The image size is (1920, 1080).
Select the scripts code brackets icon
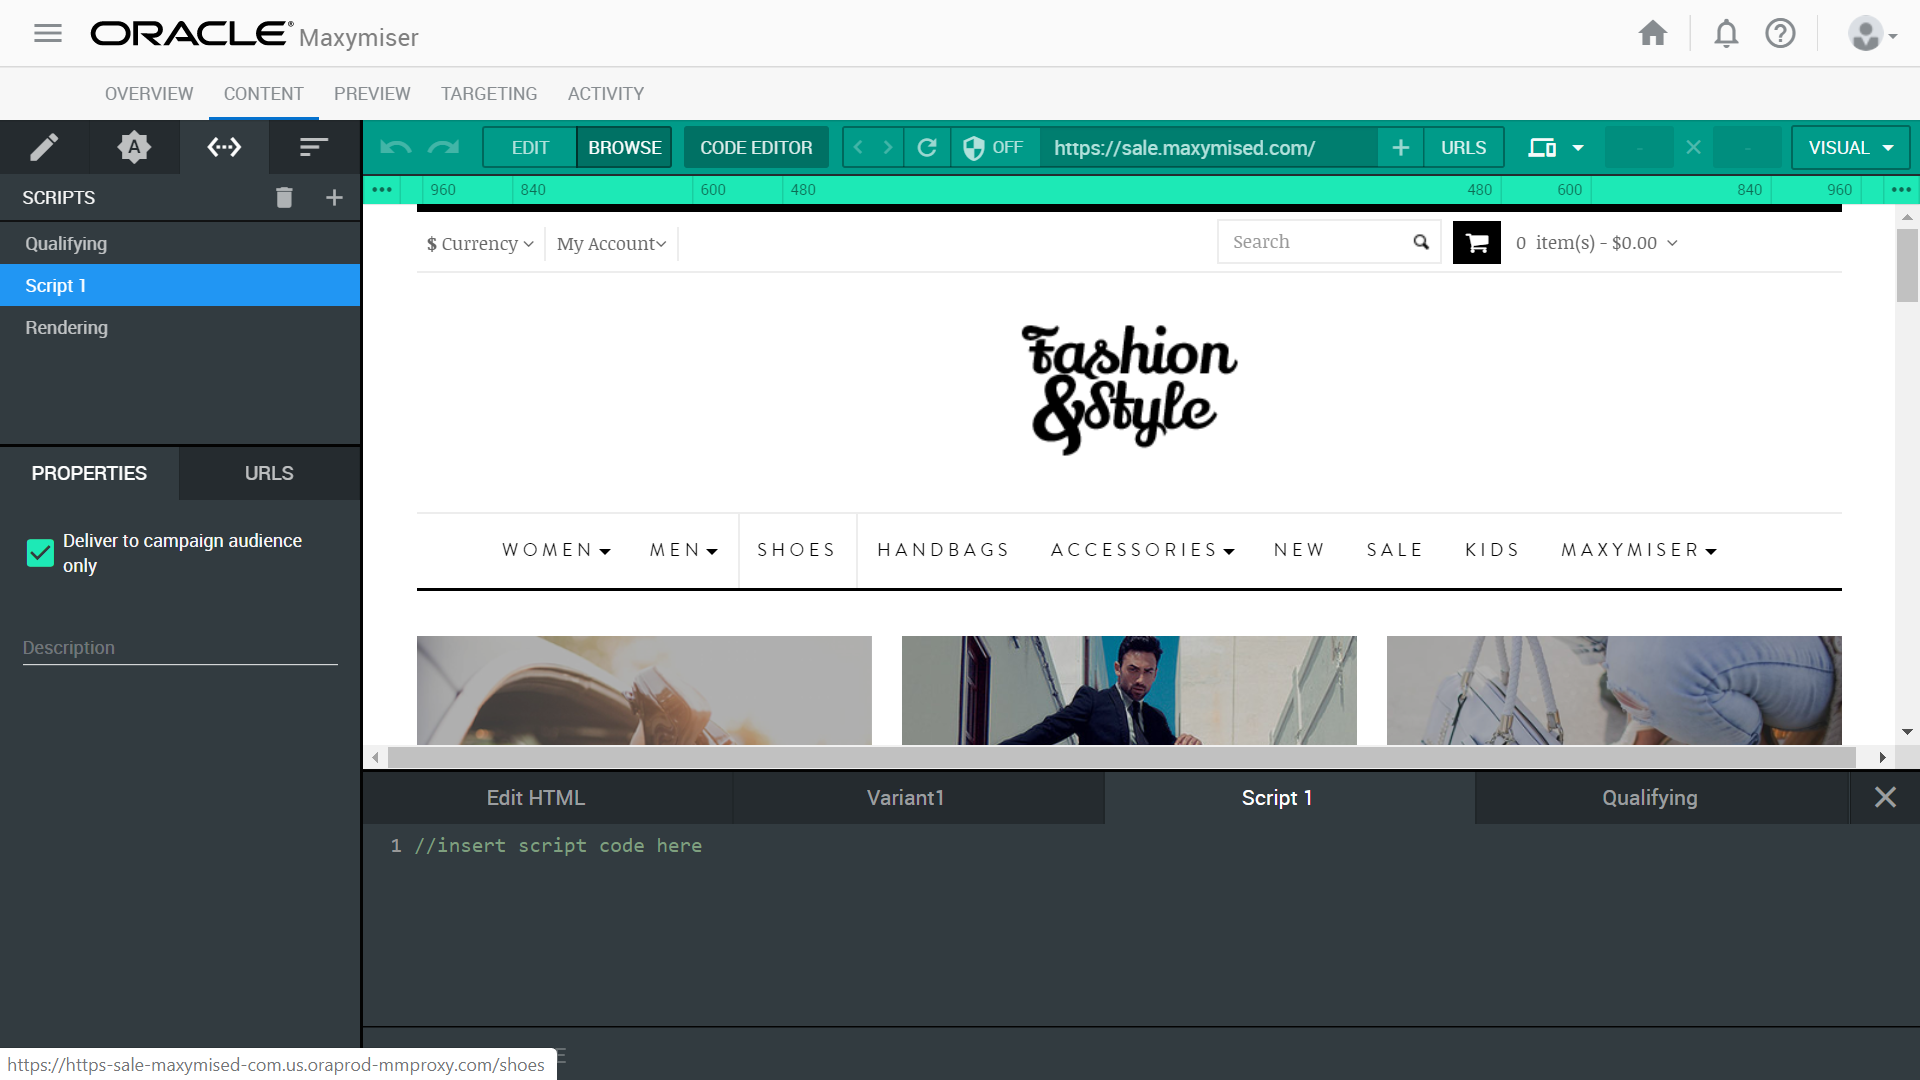coord(224,148)
